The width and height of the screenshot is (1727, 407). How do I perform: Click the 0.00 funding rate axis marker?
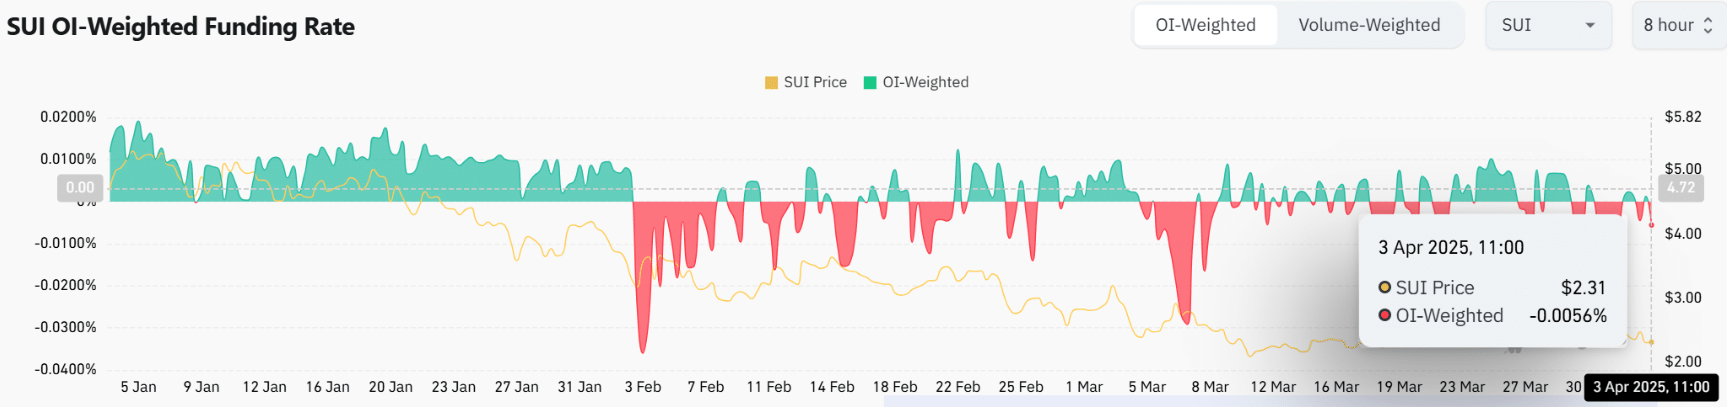tap(80, 187)
